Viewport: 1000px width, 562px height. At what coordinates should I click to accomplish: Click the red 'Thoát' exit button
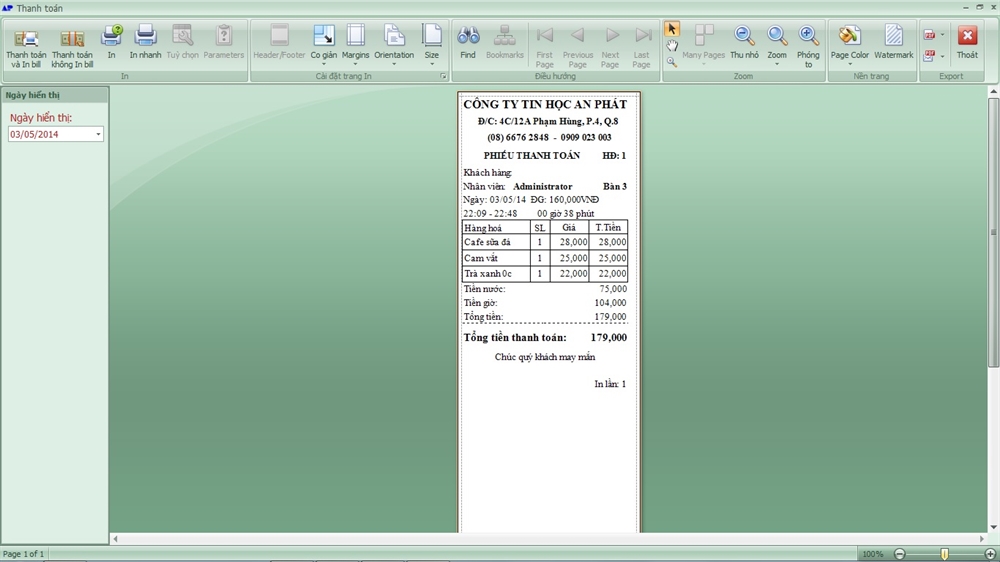tap(967, 42)
